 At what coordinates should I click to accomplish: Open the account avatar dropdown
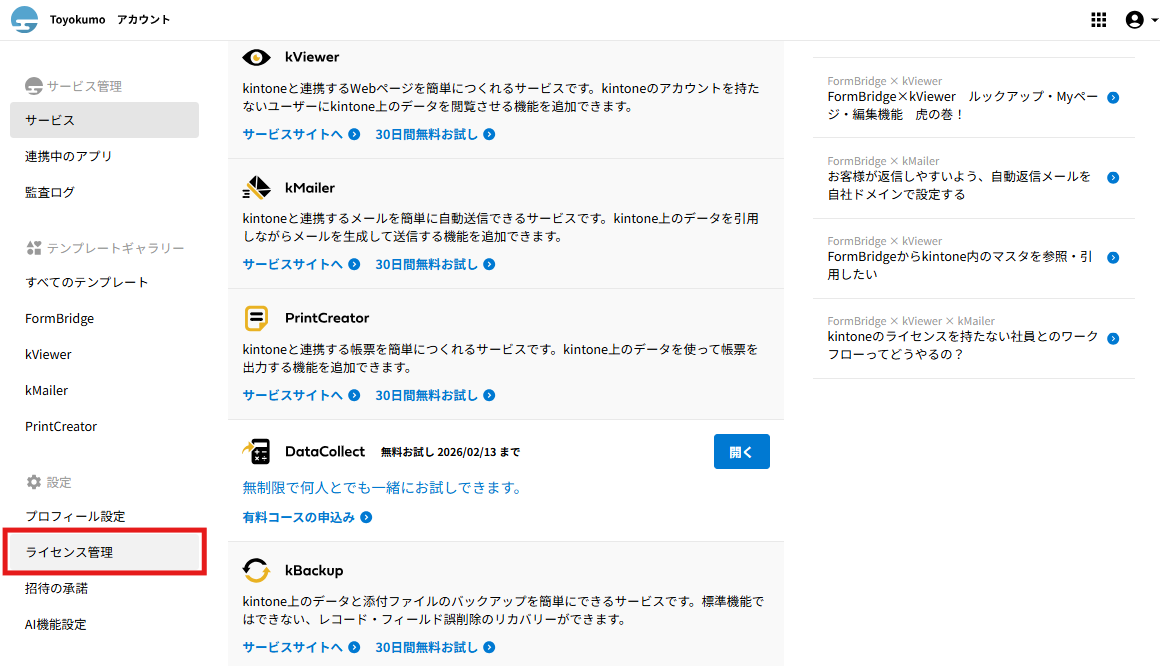click(1140, 20)
